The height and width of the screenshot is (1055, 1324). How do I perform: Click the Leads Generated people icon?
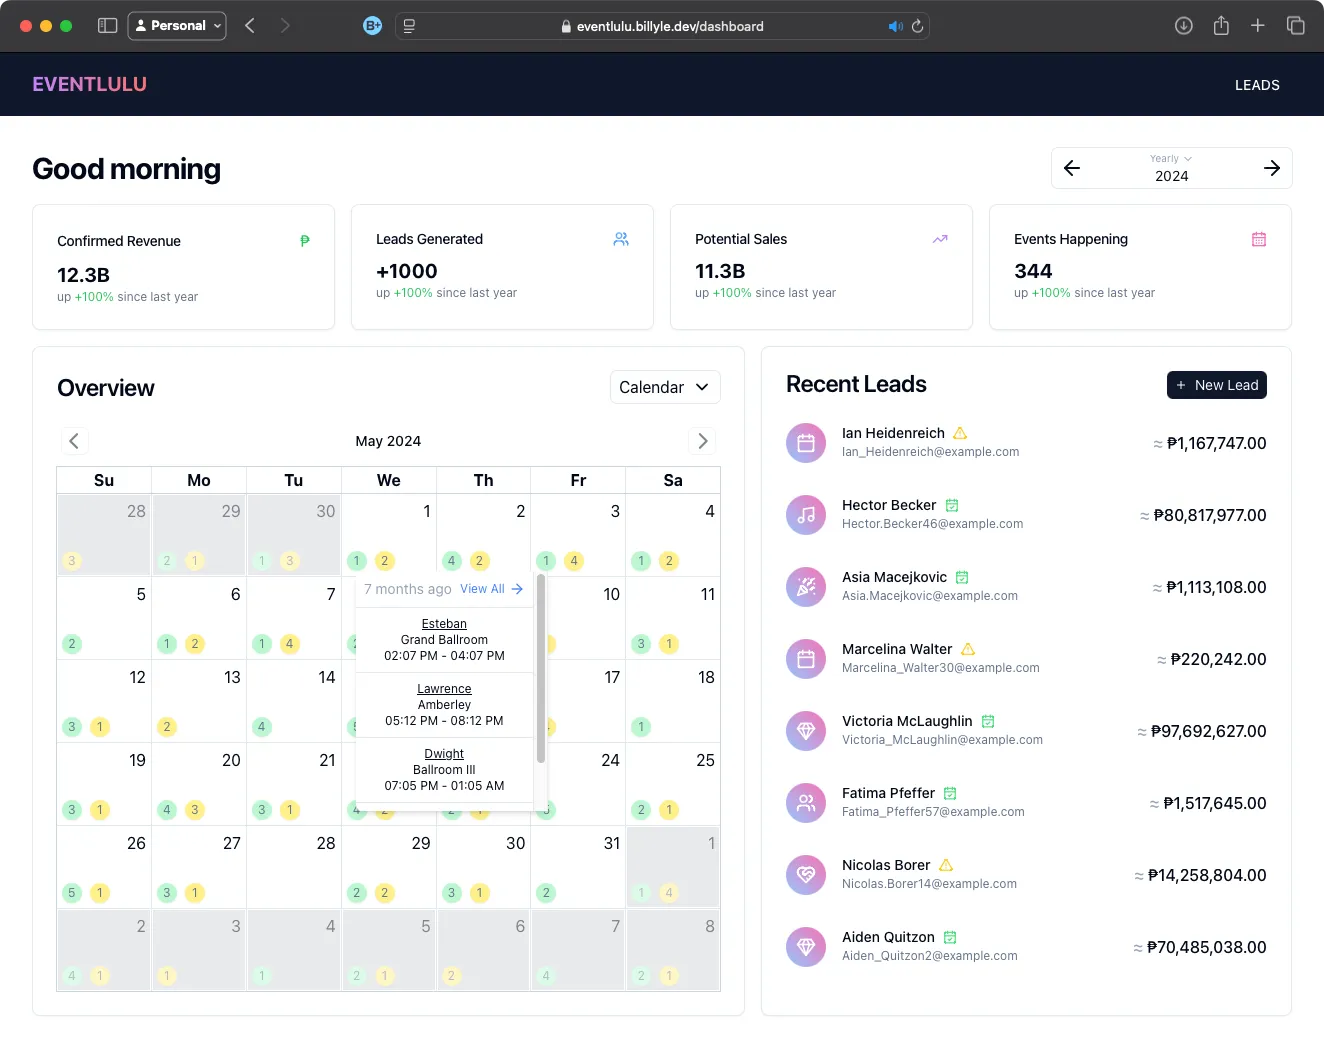click(x=621, y=239)
